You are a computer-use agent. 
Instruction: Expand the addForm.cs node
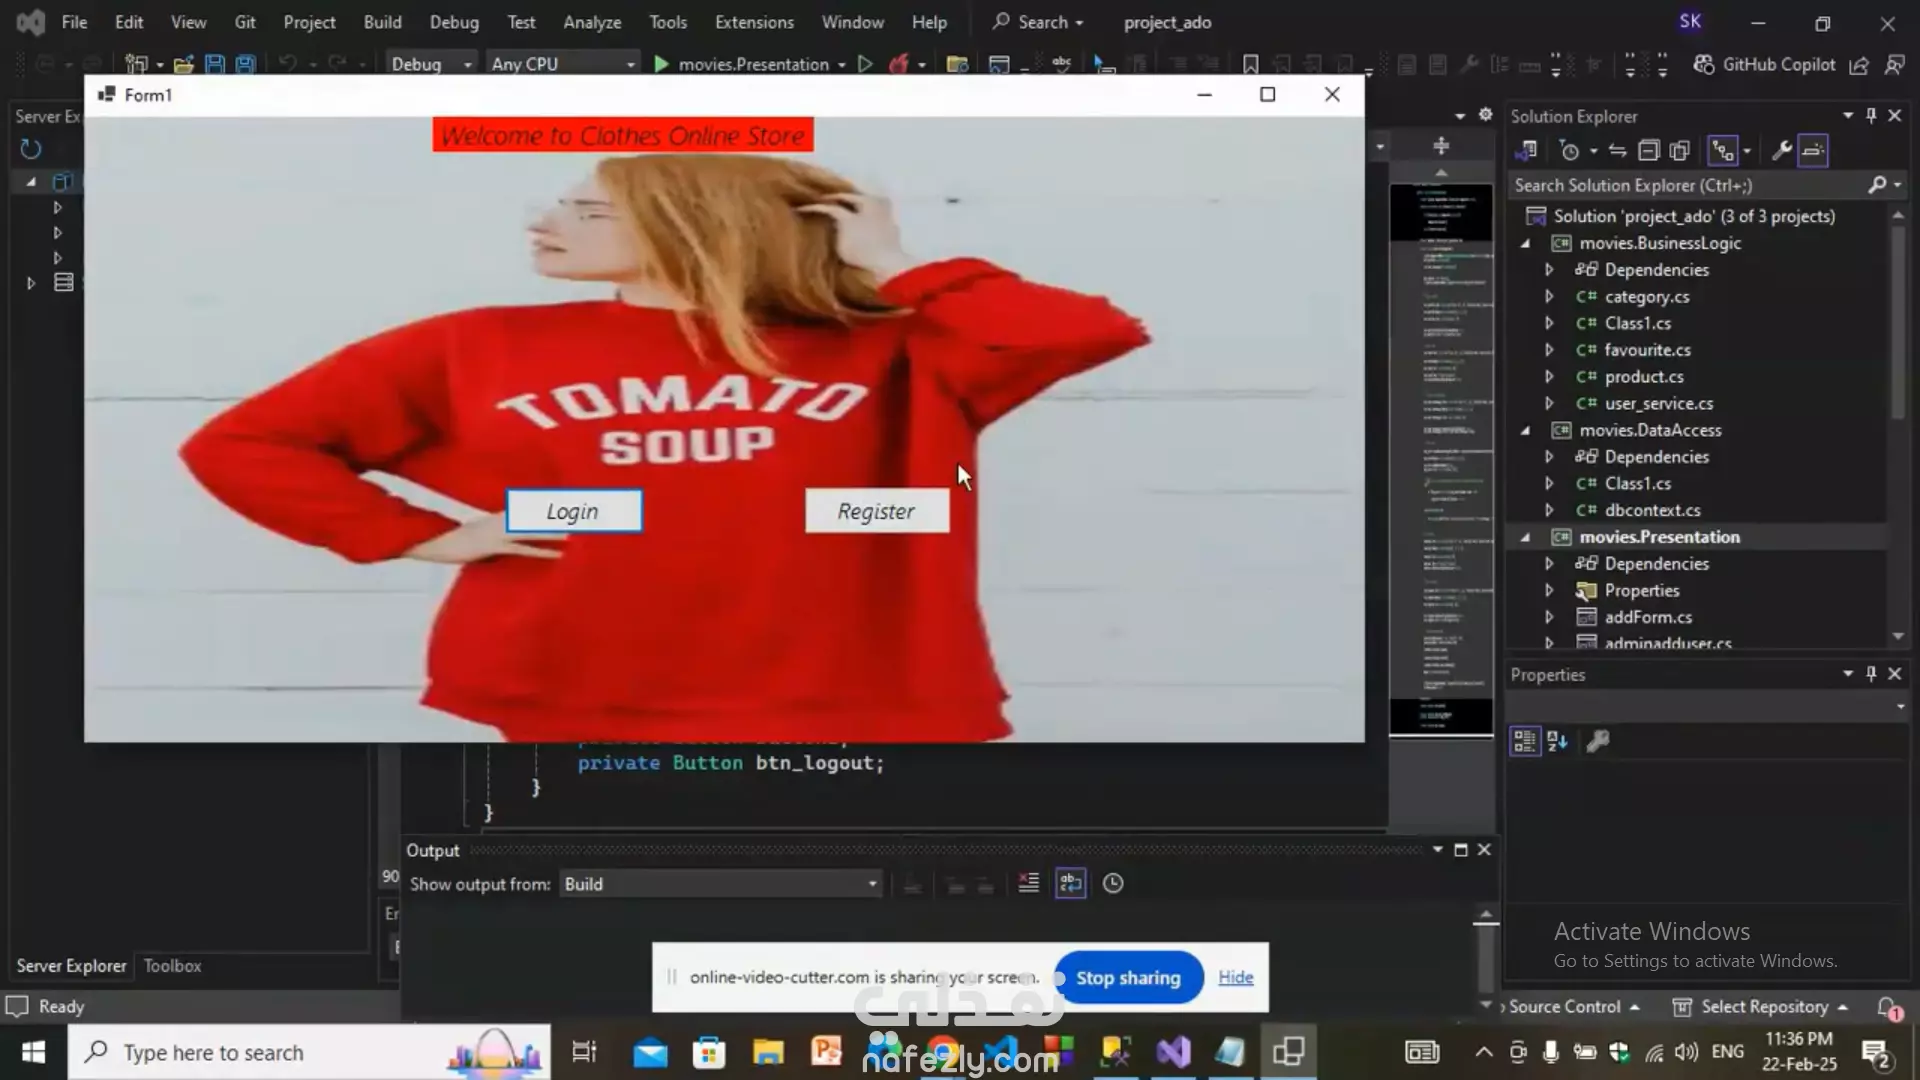click(x=1549, y=617)
